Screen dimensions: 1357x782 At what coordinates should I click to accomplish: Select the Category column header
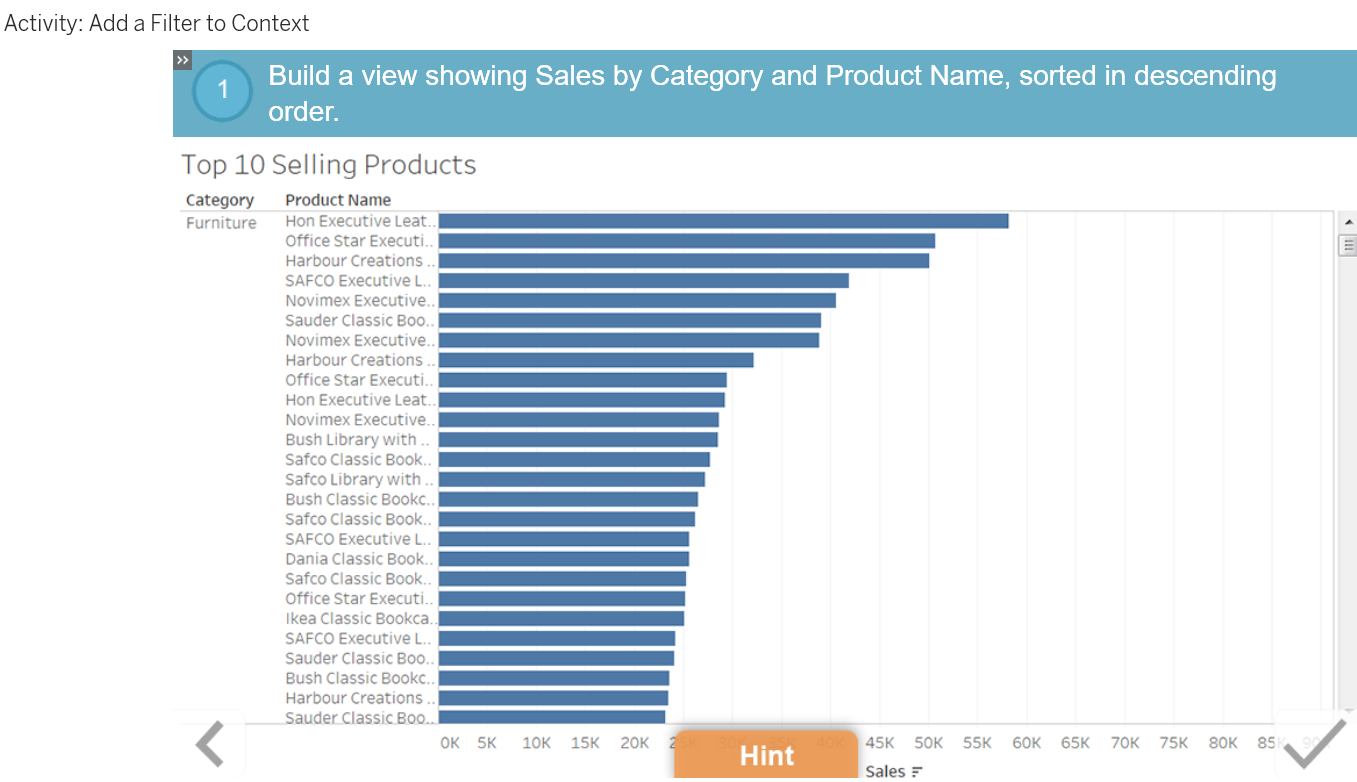pyautogui.click(x=220, y=200)
